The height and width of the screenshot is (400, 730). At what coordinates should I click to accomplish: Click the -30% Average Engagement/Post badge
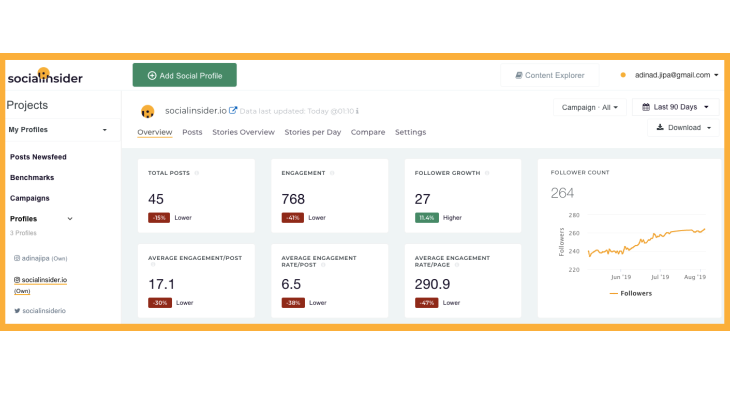(160, 303)
